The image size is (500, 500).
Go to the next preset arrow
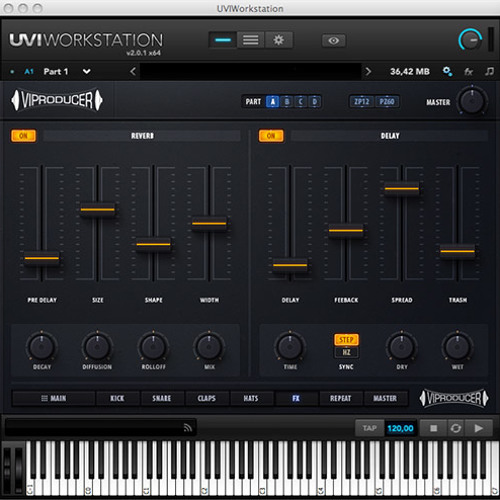[x=368, y=71]
